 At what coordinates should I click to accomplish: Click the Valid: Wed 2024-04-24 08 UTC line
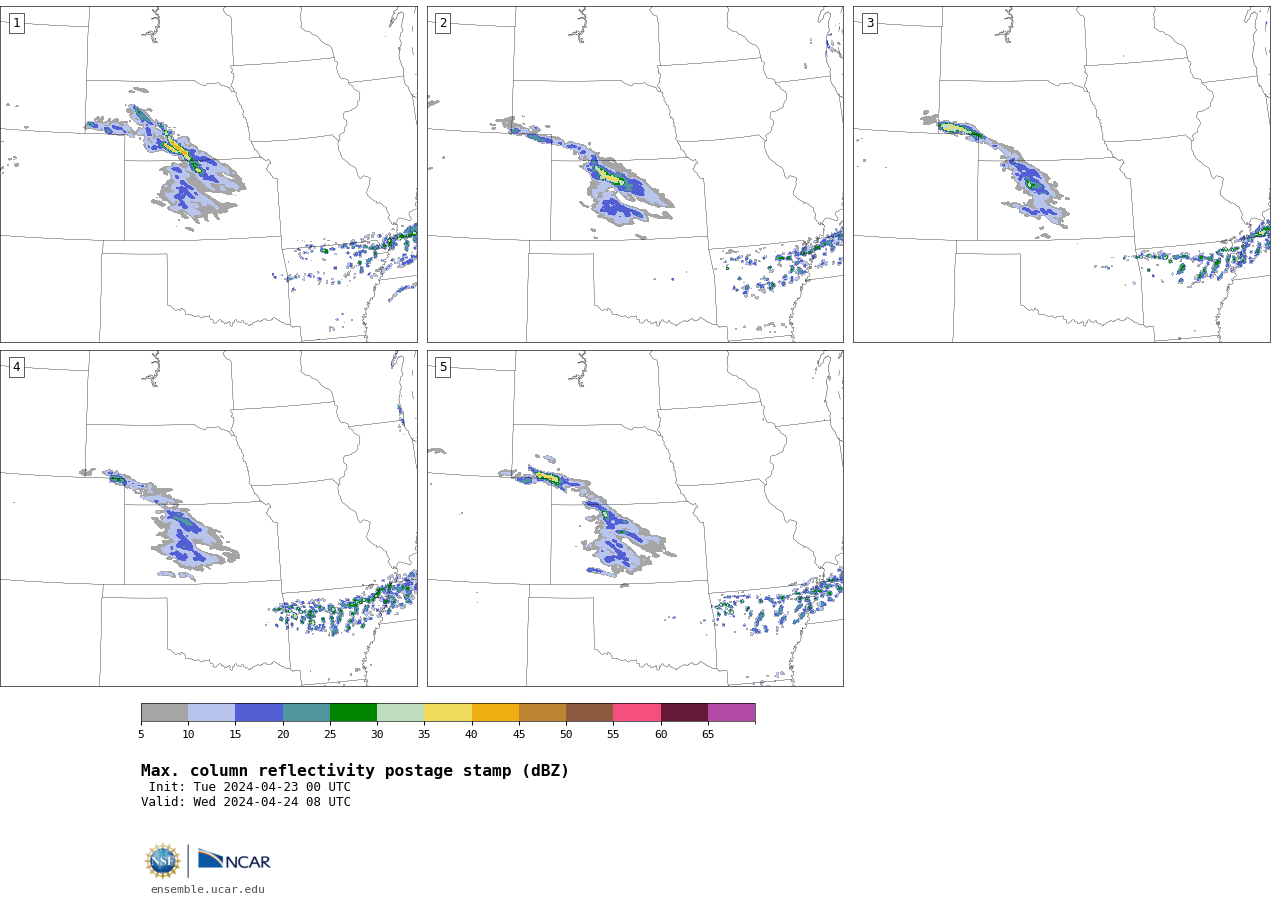pyautogui.click(x=246, y=802)
